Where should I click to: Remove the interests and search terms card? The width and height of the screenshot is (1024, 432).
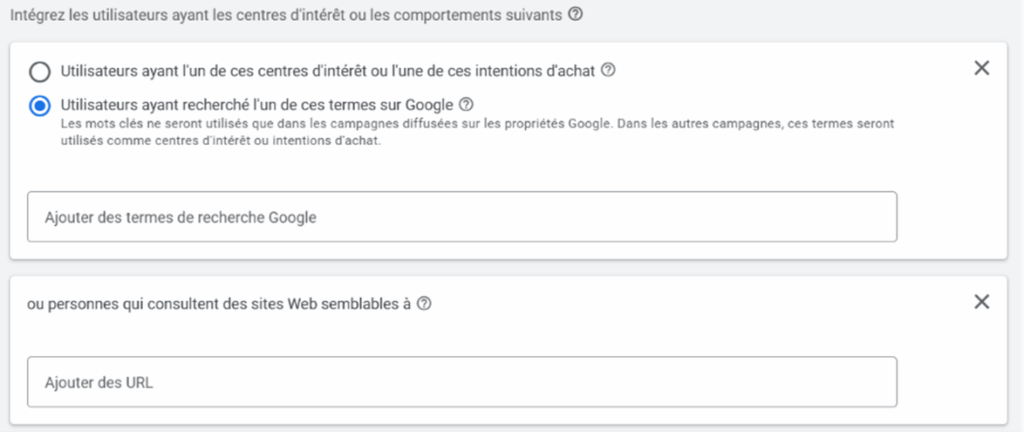(x=982, y=68)
